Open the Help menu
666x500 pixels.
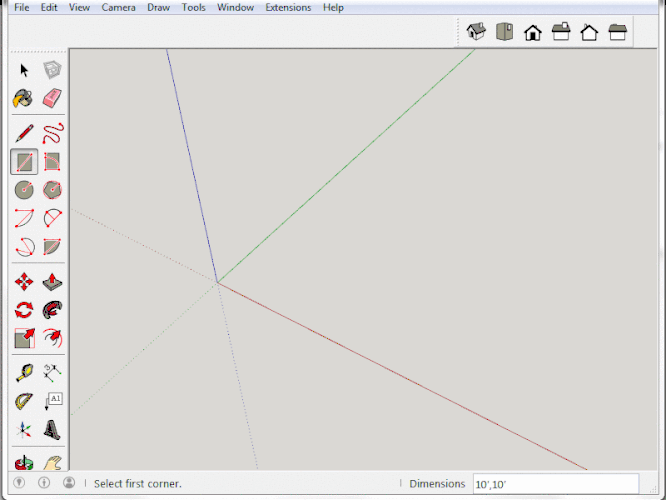tap(333, 7)
